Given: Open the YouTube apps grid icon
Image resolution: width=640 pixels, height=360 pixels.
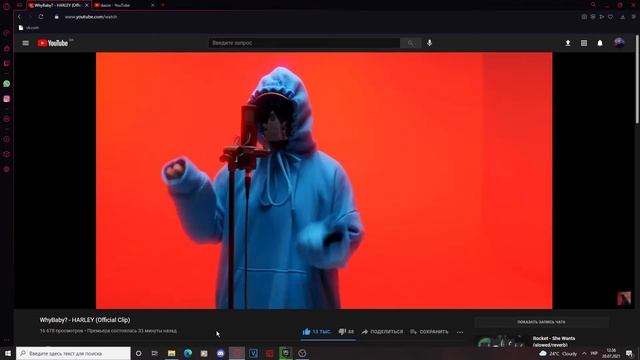Looking at the screenshot, I should [x=584, y=43].
